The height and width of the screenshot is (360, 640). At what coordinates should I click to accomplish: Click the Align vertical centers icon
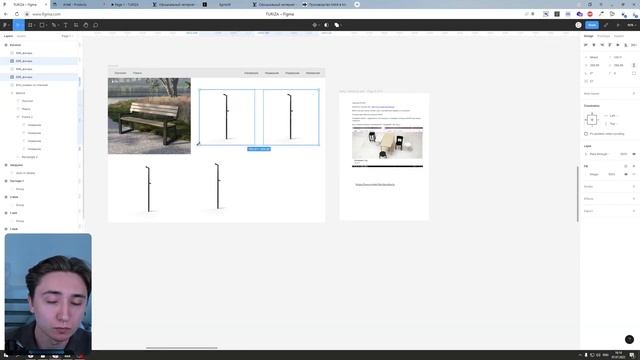pos(618,45)
